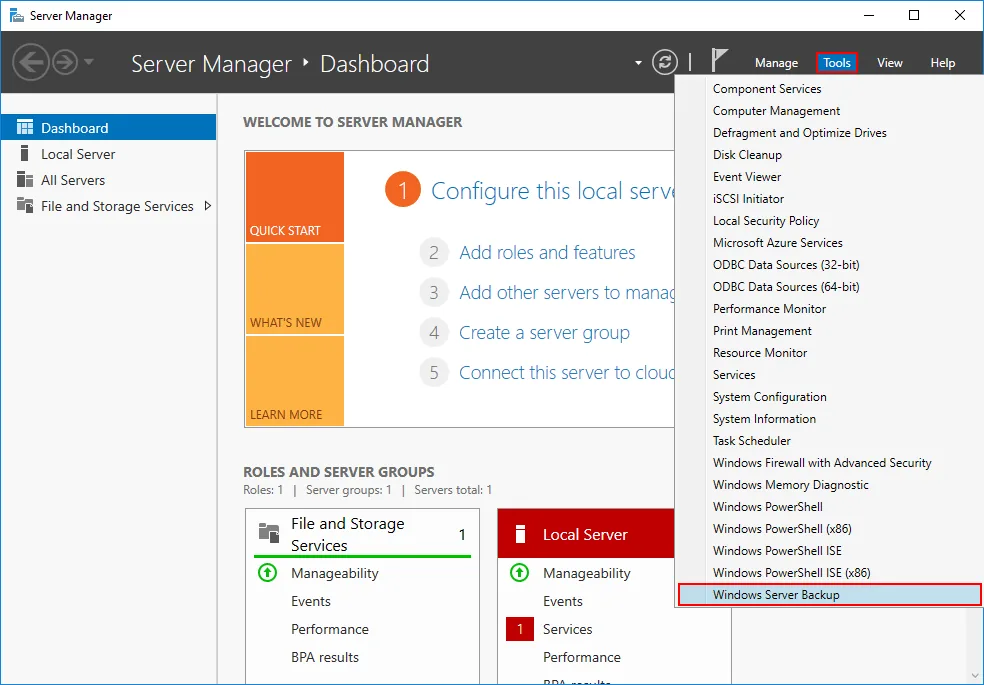The image size is (984, 685).
Task: Select Windows Server Backup from the Tools menu
Action: [x=778, y=594]
